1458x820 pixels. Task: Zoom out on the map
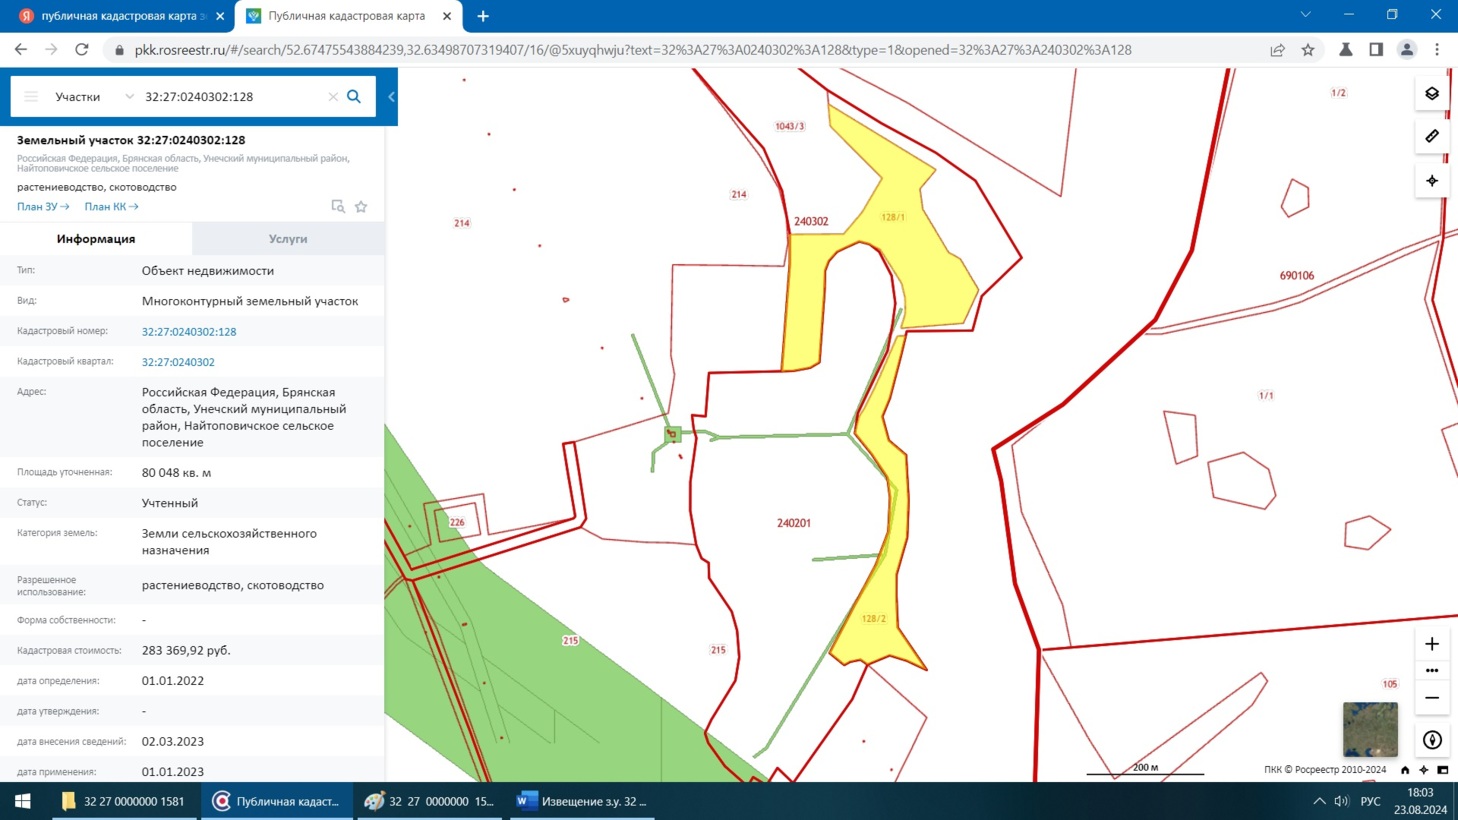[1432, 698]
